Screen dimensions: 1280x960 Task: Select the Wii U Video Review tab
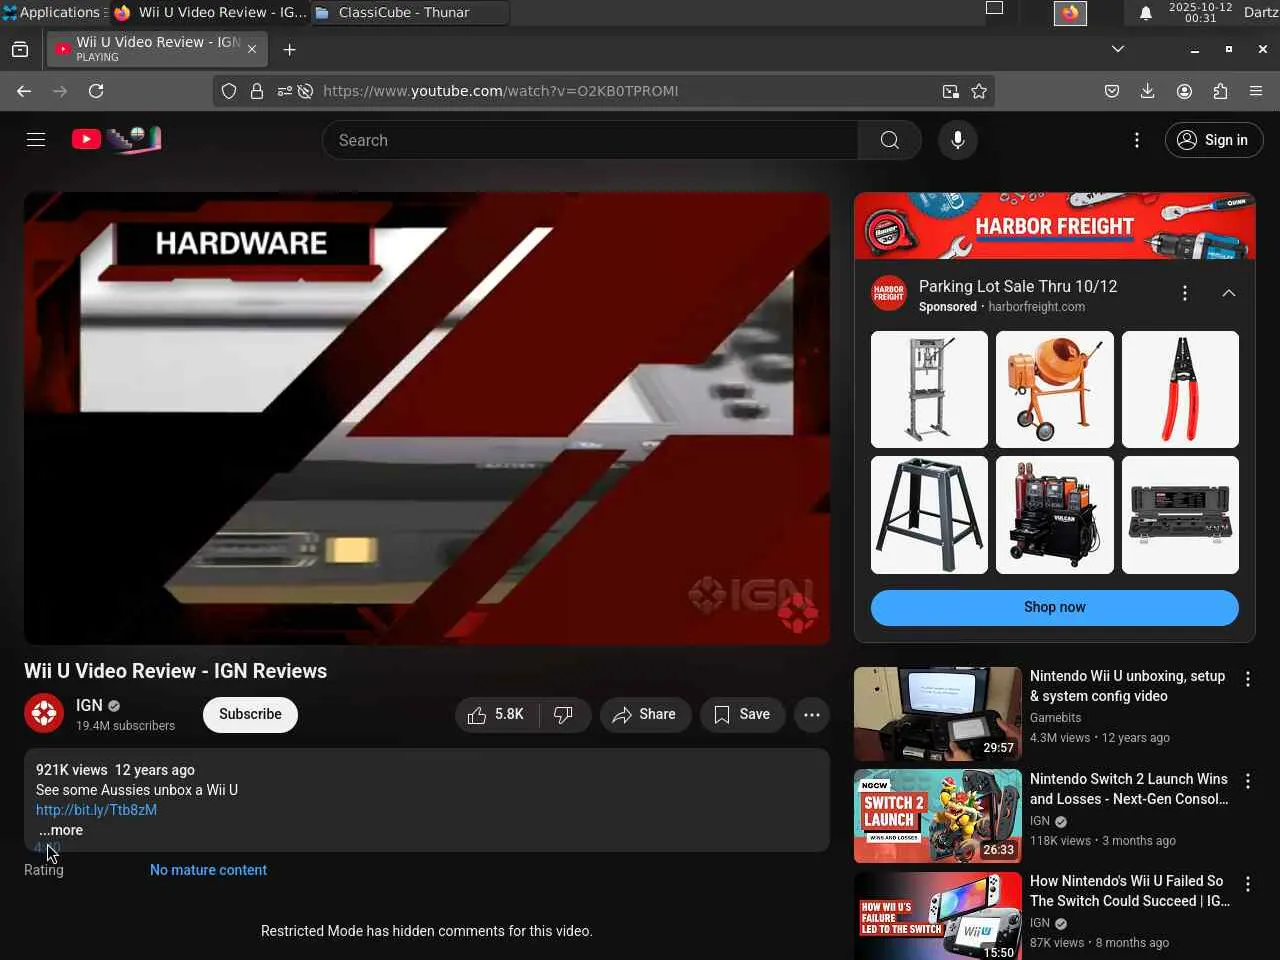tap(157, 49)
